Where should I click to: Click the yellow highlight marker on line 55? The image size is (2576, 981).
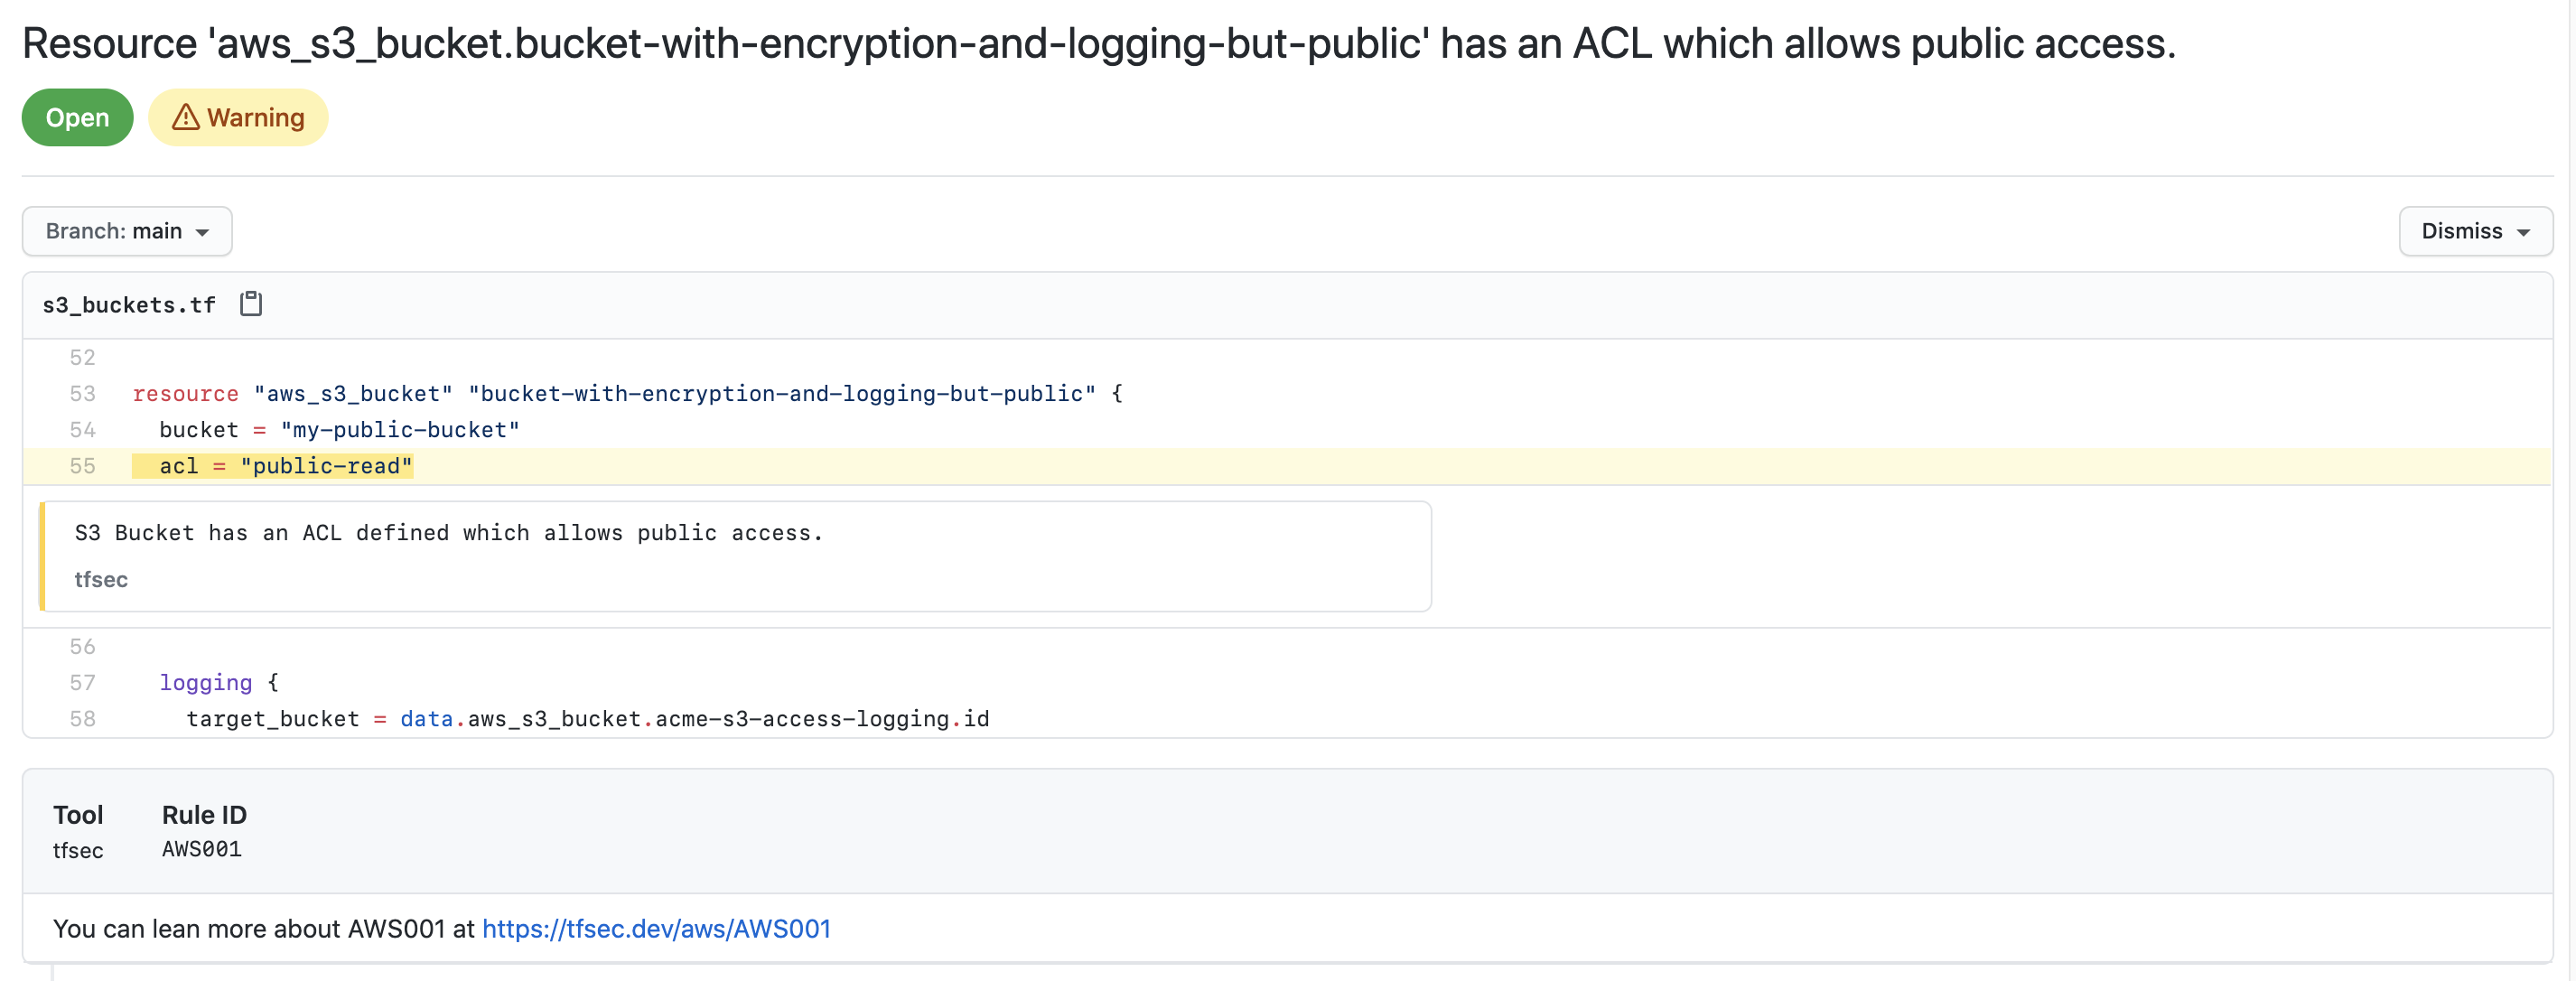point(273,466)
